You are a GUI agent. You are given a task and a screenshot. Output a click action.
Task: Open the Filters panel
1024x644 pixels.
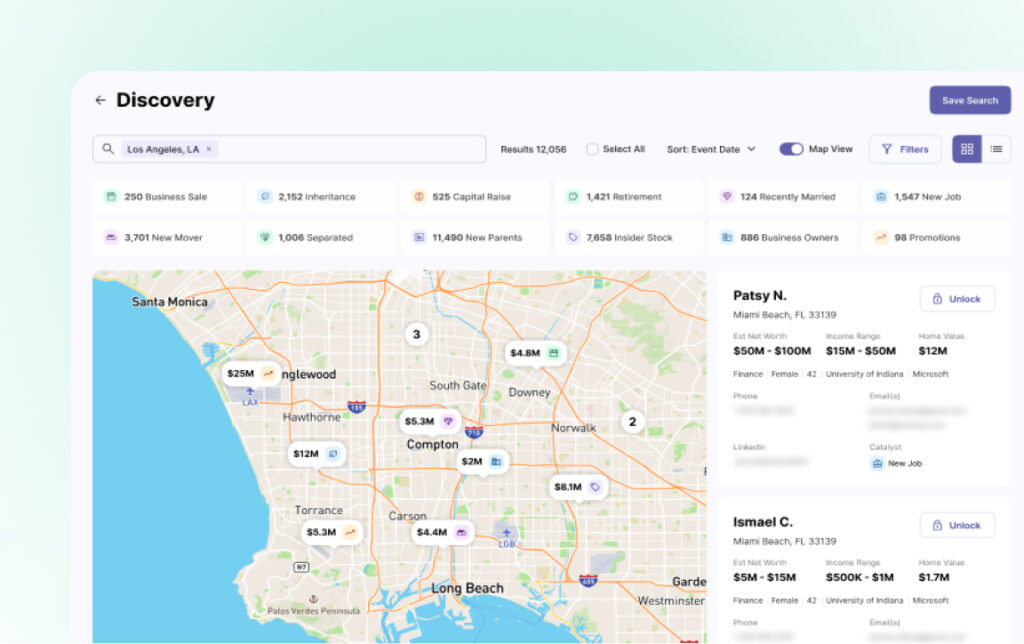(904, 149)
